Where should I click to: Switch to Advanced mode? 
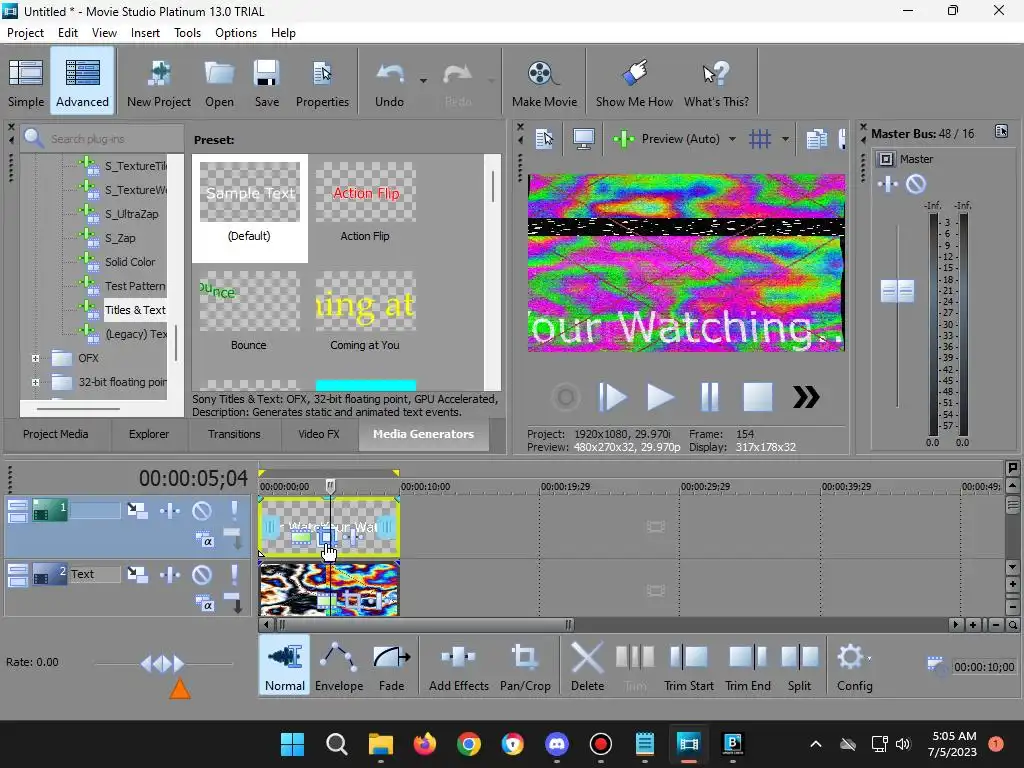pos(82,82)
